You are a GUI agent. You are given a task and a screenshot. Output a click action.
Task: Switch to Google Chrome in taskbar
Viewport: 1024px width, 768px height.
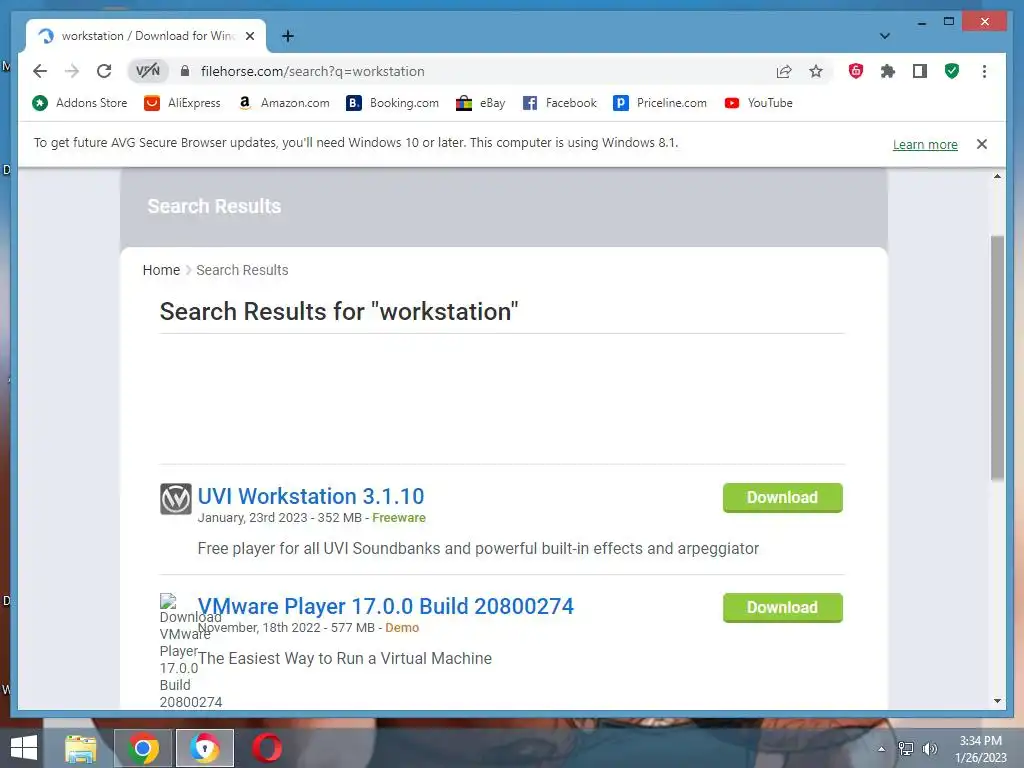[x=143, y=748]
